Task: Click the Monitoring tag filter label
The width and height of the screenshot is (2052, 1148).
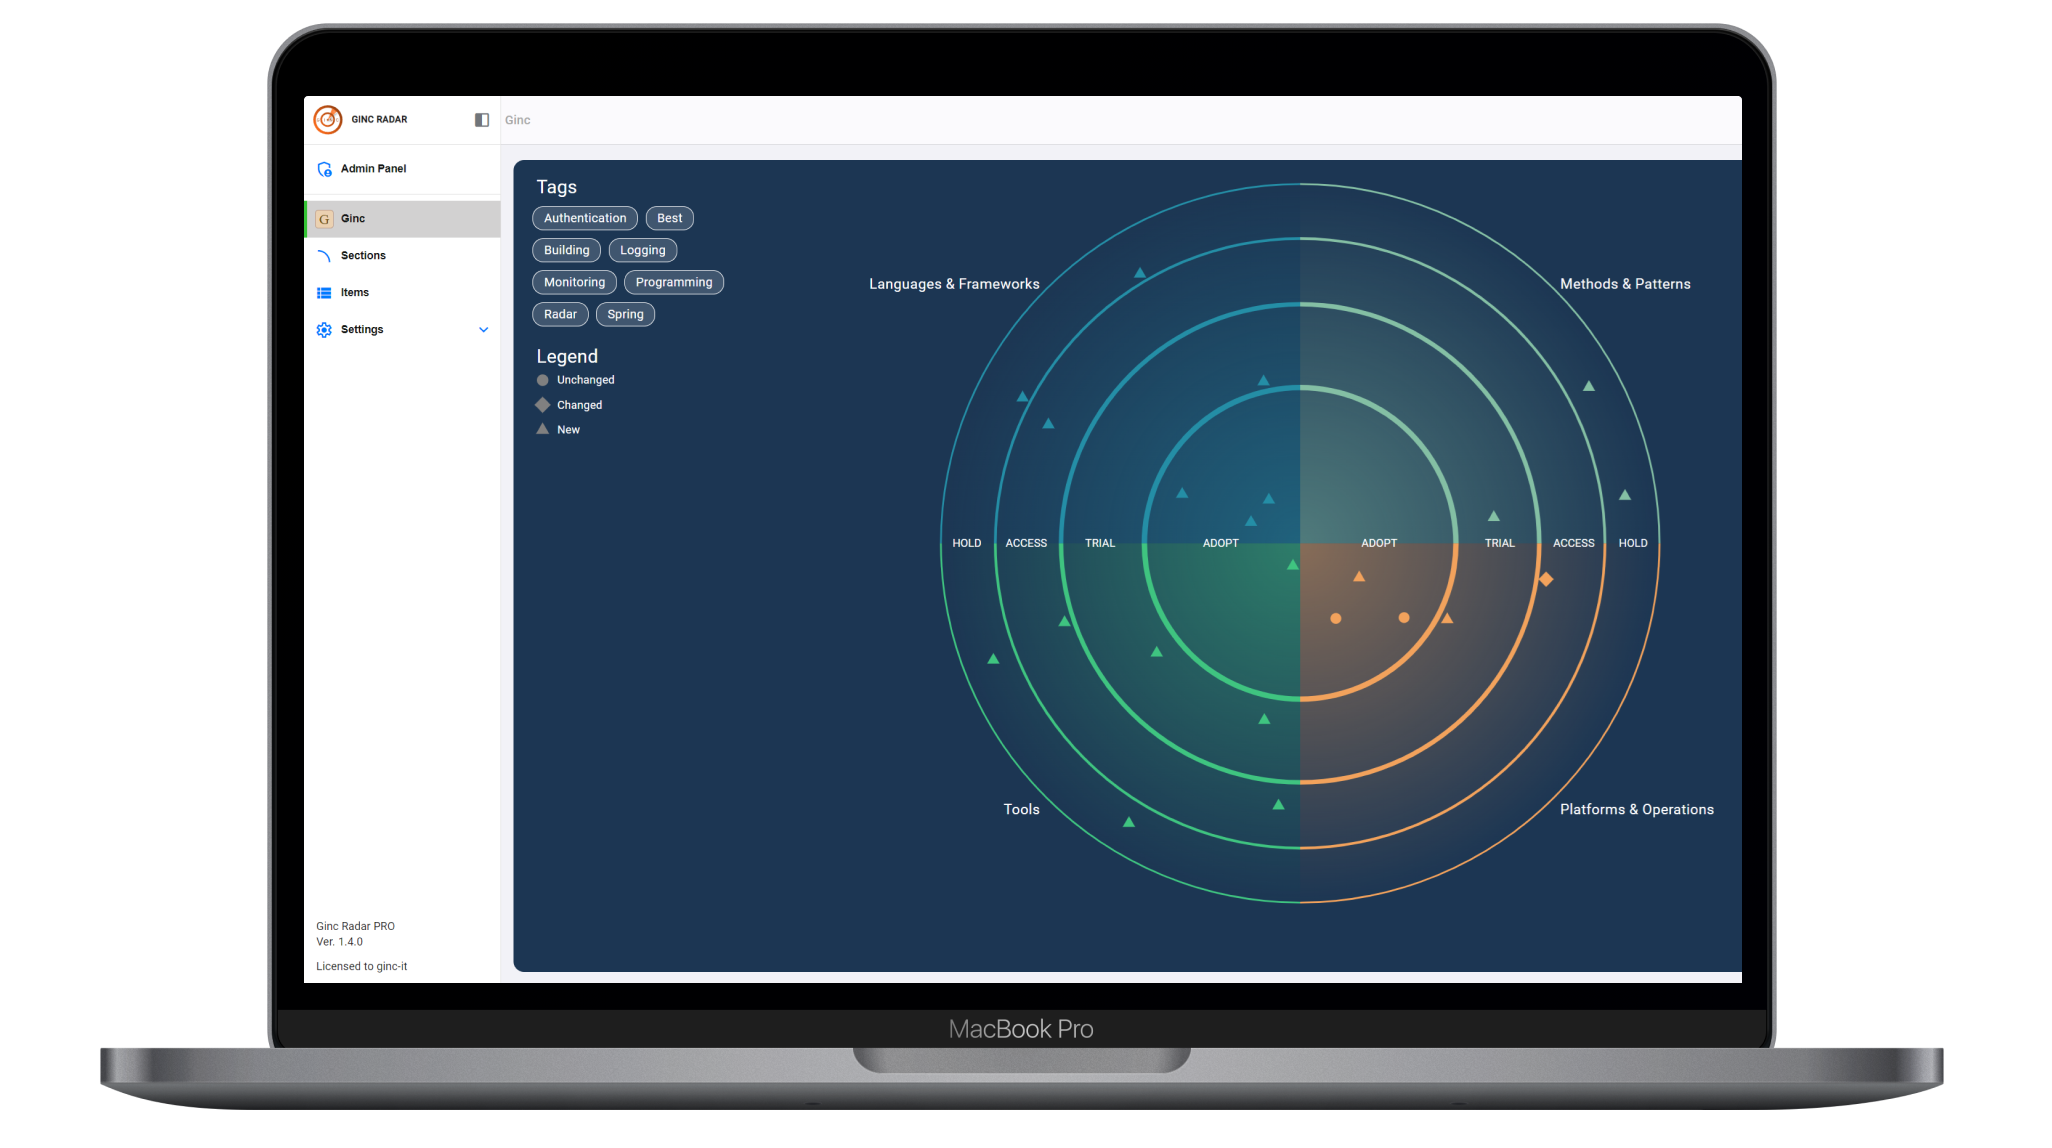Action: pyautogui.click(x=574, y=282)
